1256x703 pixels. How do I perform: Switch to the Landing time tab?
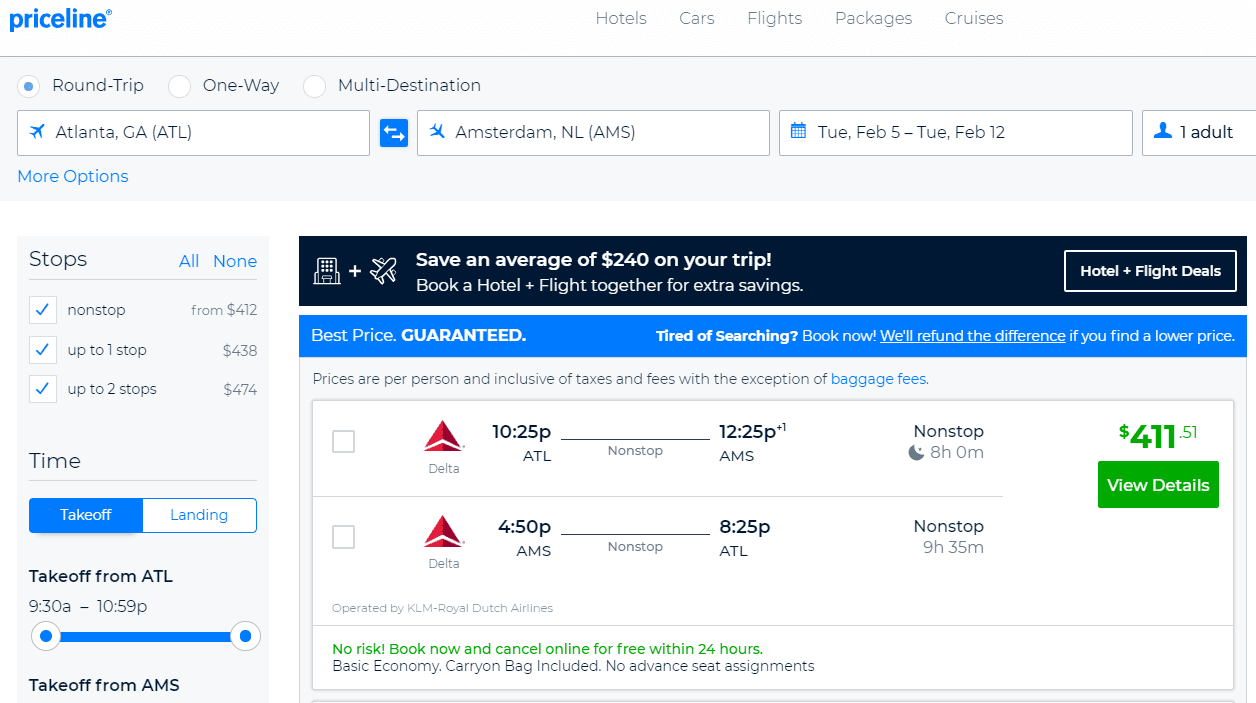(x=199, y=515)
